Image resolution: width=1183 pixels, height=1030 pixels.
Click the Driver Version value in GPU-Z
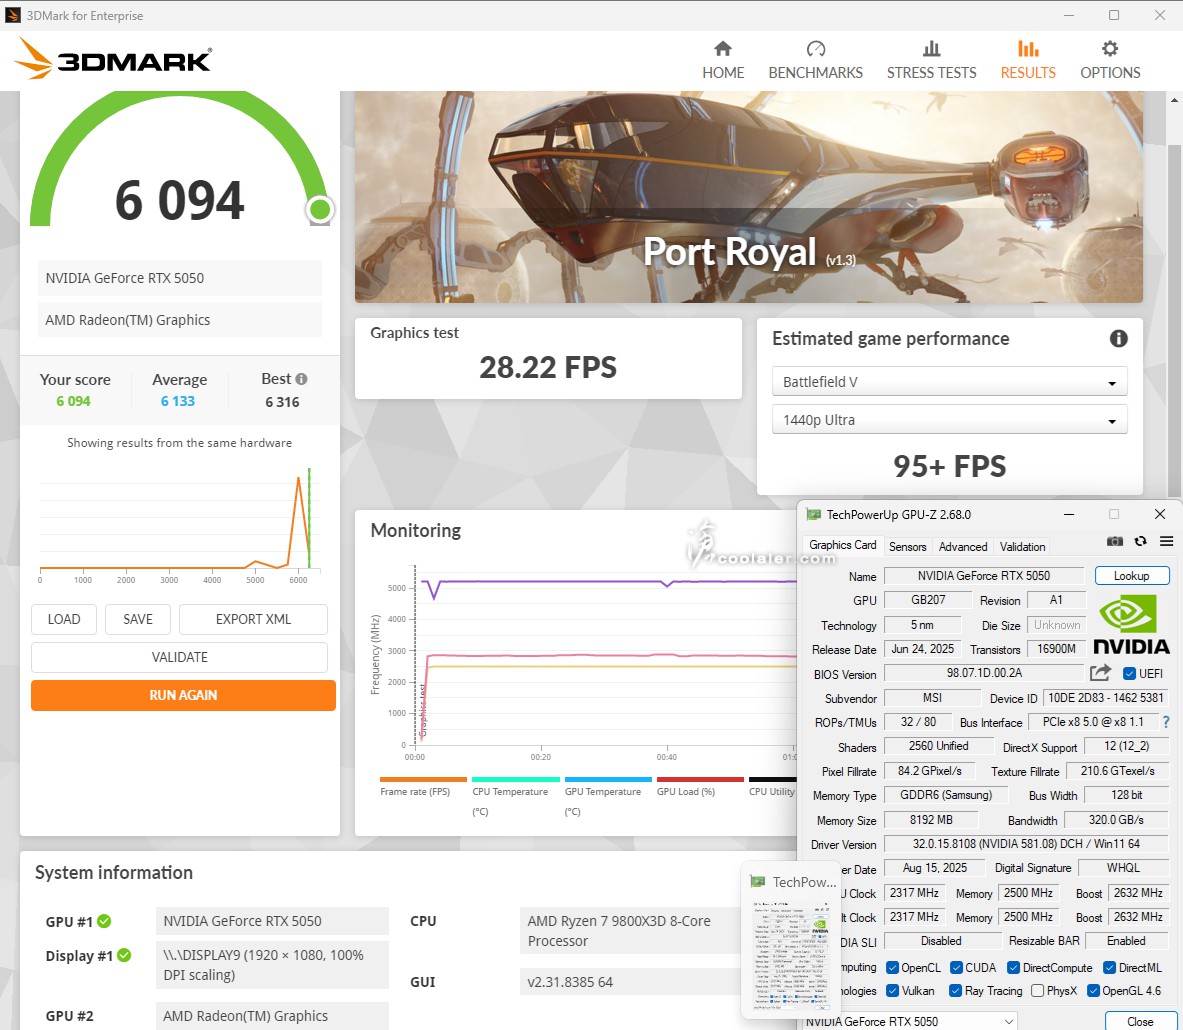(x=1026, y=844)
